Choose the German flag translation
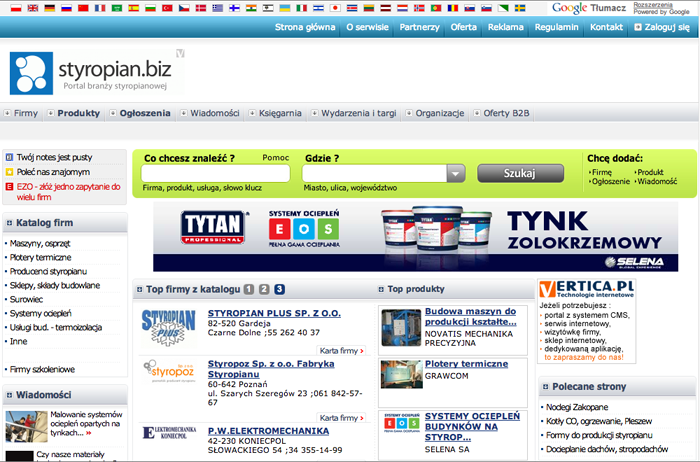The height and width of the screenshot is (462, 700). 50,8
